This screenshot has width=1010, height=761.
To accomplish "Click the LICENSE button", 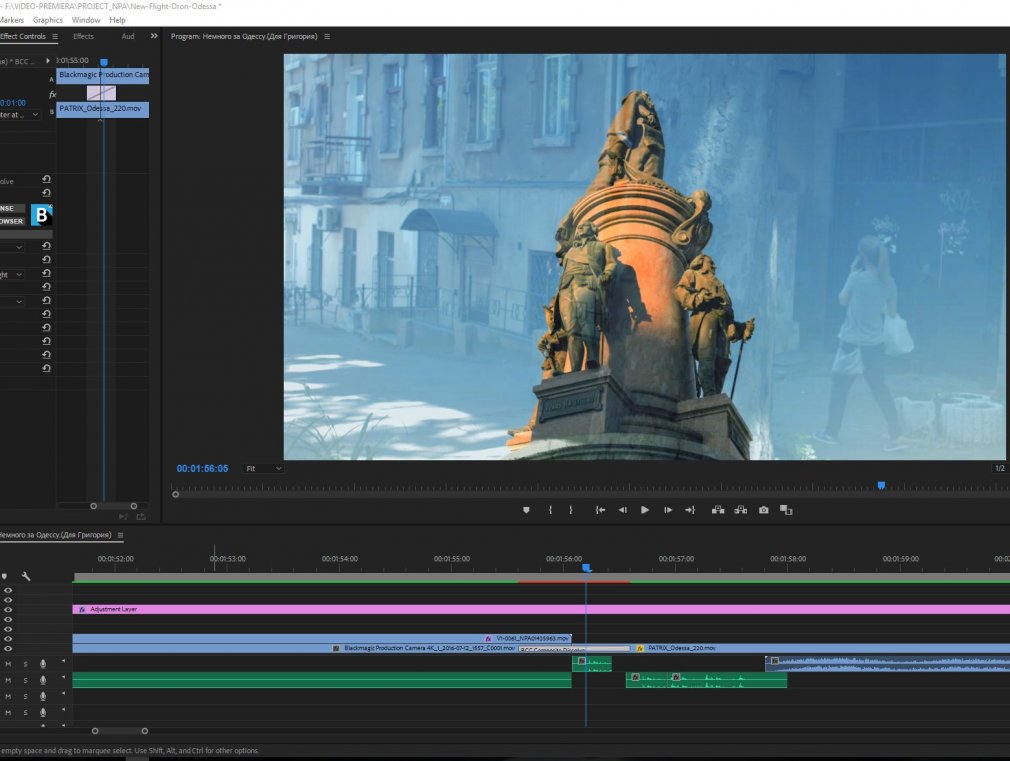I will (12, 208).
